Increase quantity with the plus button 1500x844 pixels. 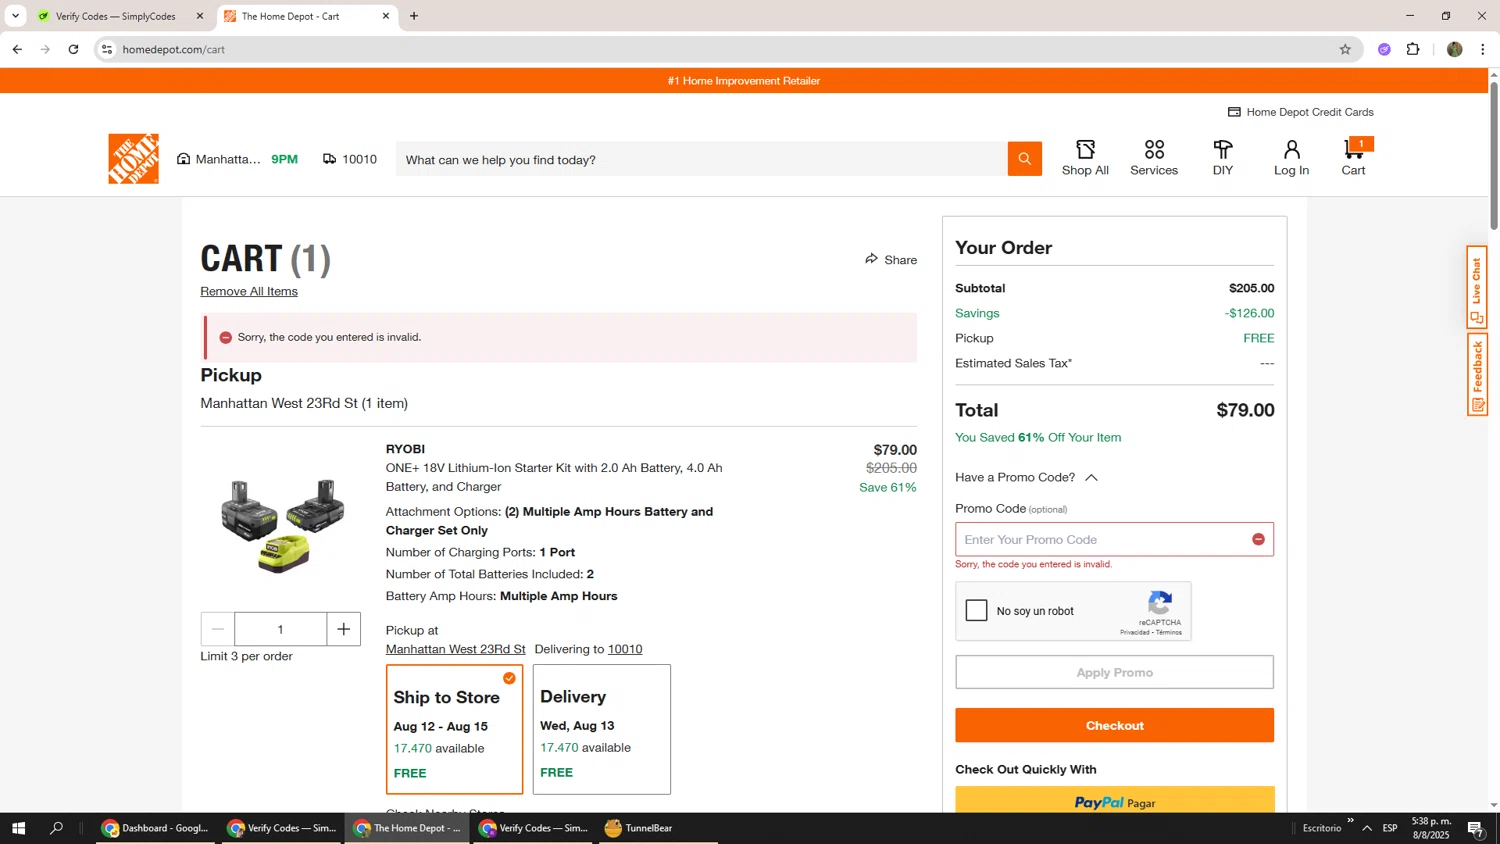[x=343, y=629]
